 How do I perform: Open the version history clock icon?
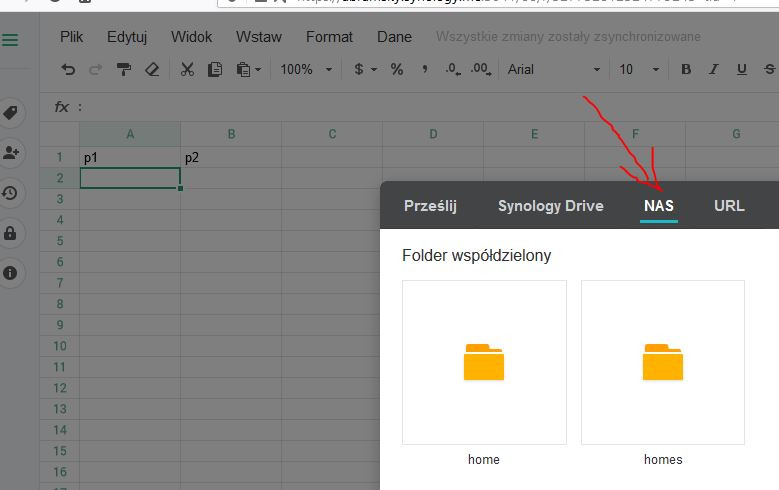(x=11, y=193)
